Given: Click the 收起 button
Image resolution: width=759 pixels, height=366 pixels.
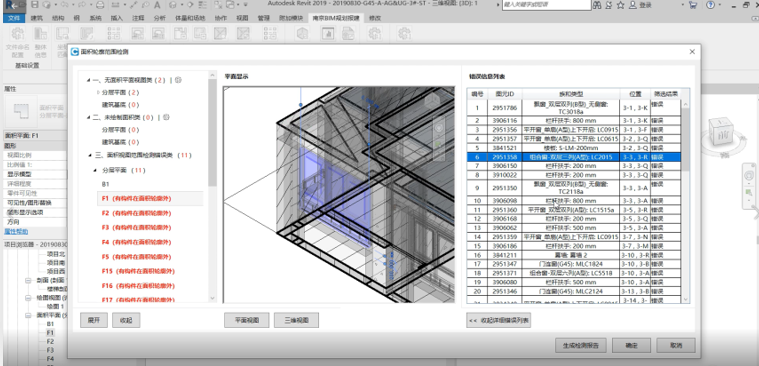Looking at the screenshot, I should pyautogui.click(x=126, y=320).
